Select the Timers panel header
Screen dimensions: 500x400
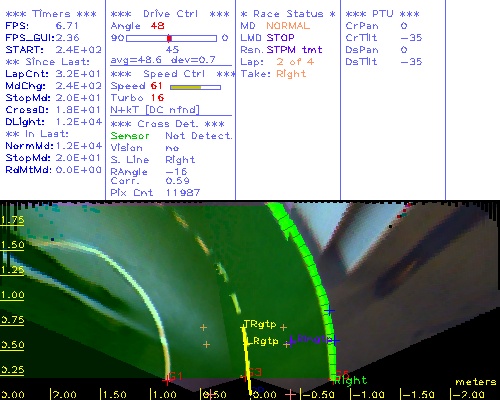click(51, 14)
